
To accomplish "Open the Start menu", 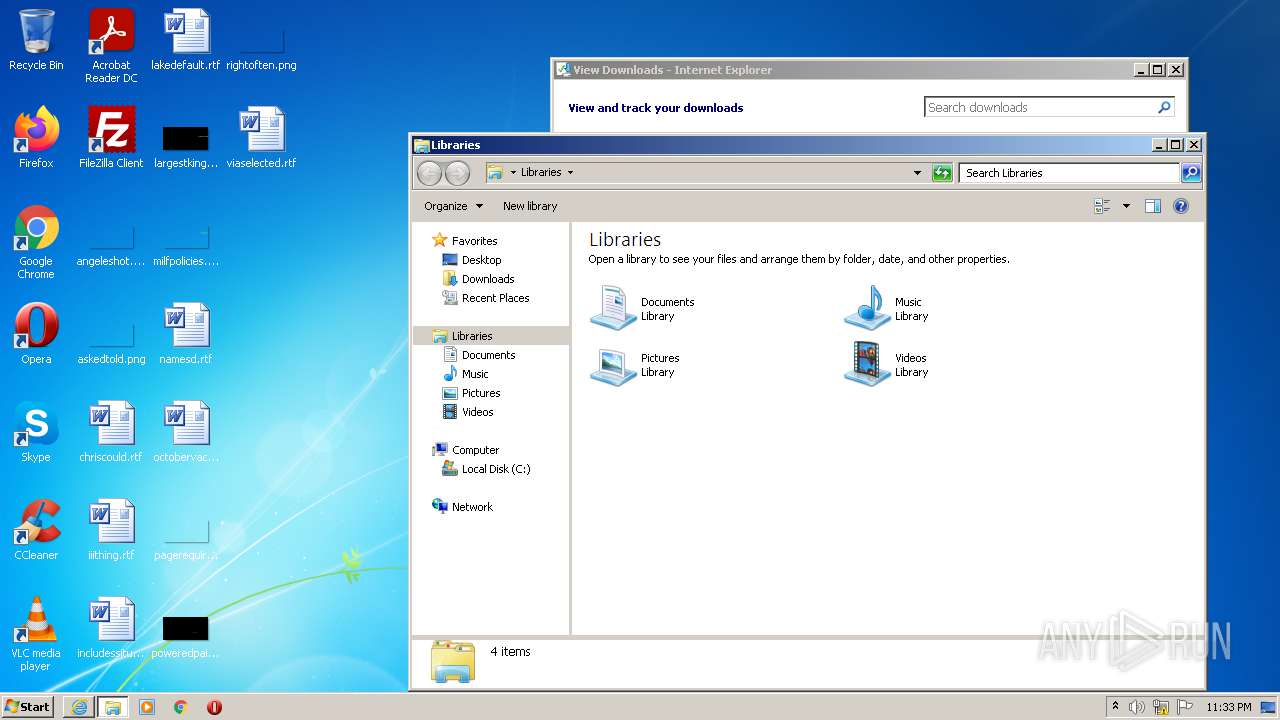I will click(x=28, y=707).
